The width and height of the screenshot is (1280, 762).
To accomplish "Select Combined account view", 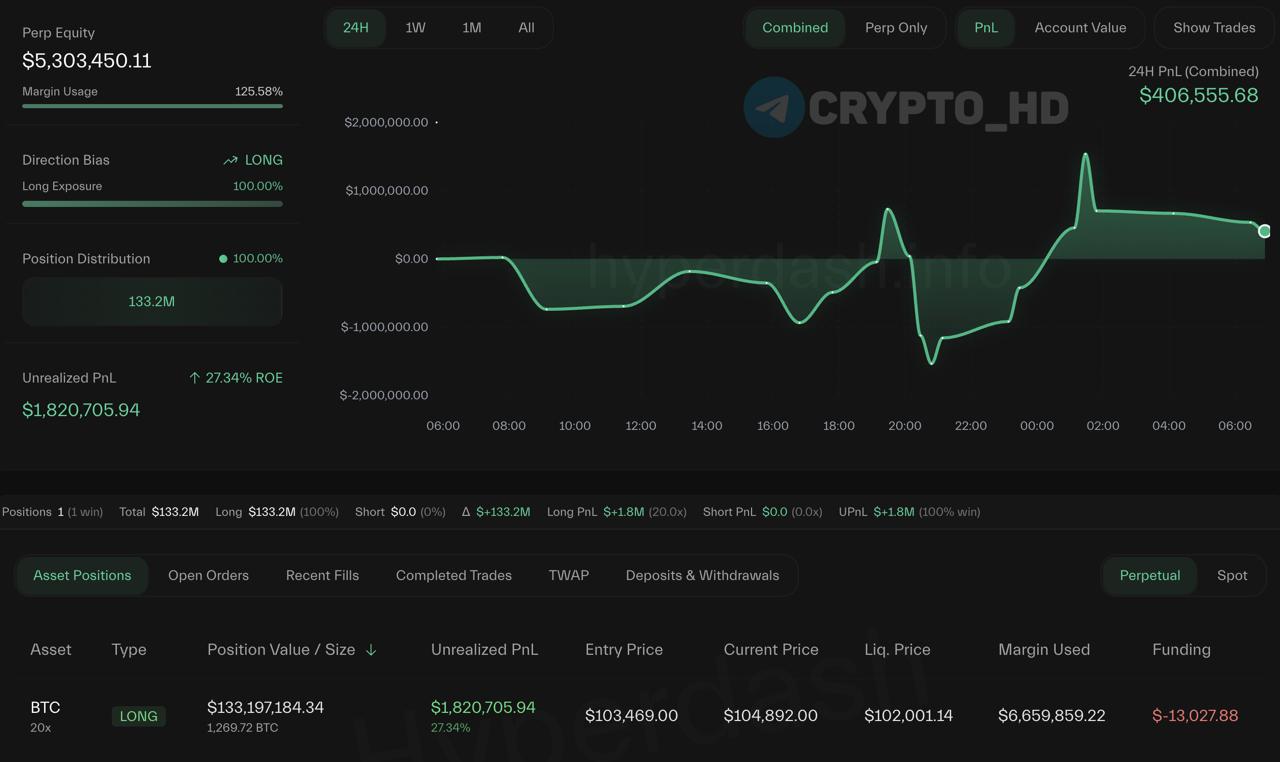I will coord(795,28).
